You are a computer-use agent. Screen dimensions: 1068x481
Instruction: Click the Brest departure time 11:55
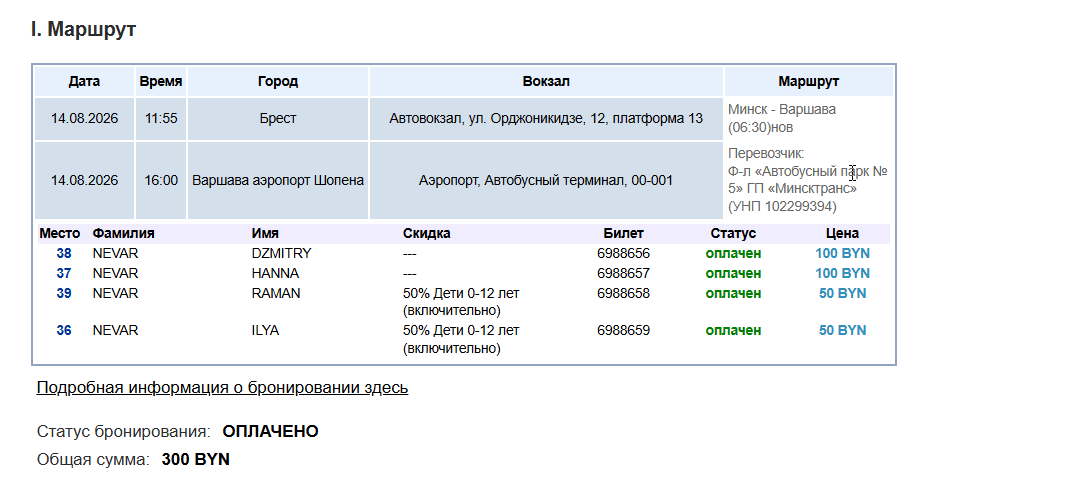pos(161,119)
